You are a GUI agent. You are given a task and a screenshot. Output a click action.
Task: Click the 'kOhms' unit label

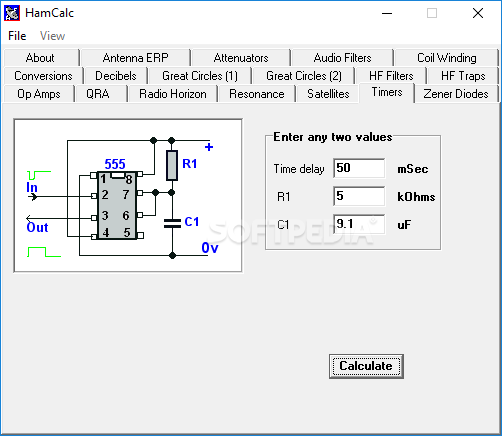(416, 197)
